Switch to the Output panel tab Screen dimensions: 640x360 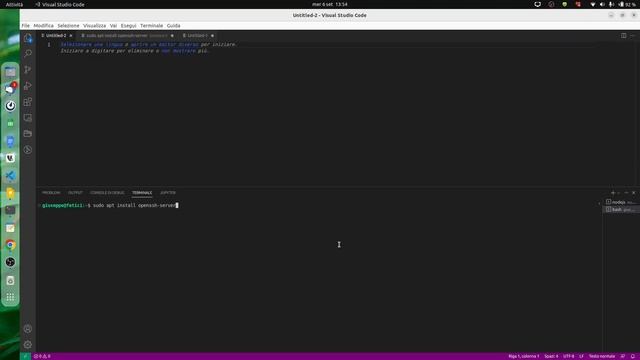[x=75, y=193]
